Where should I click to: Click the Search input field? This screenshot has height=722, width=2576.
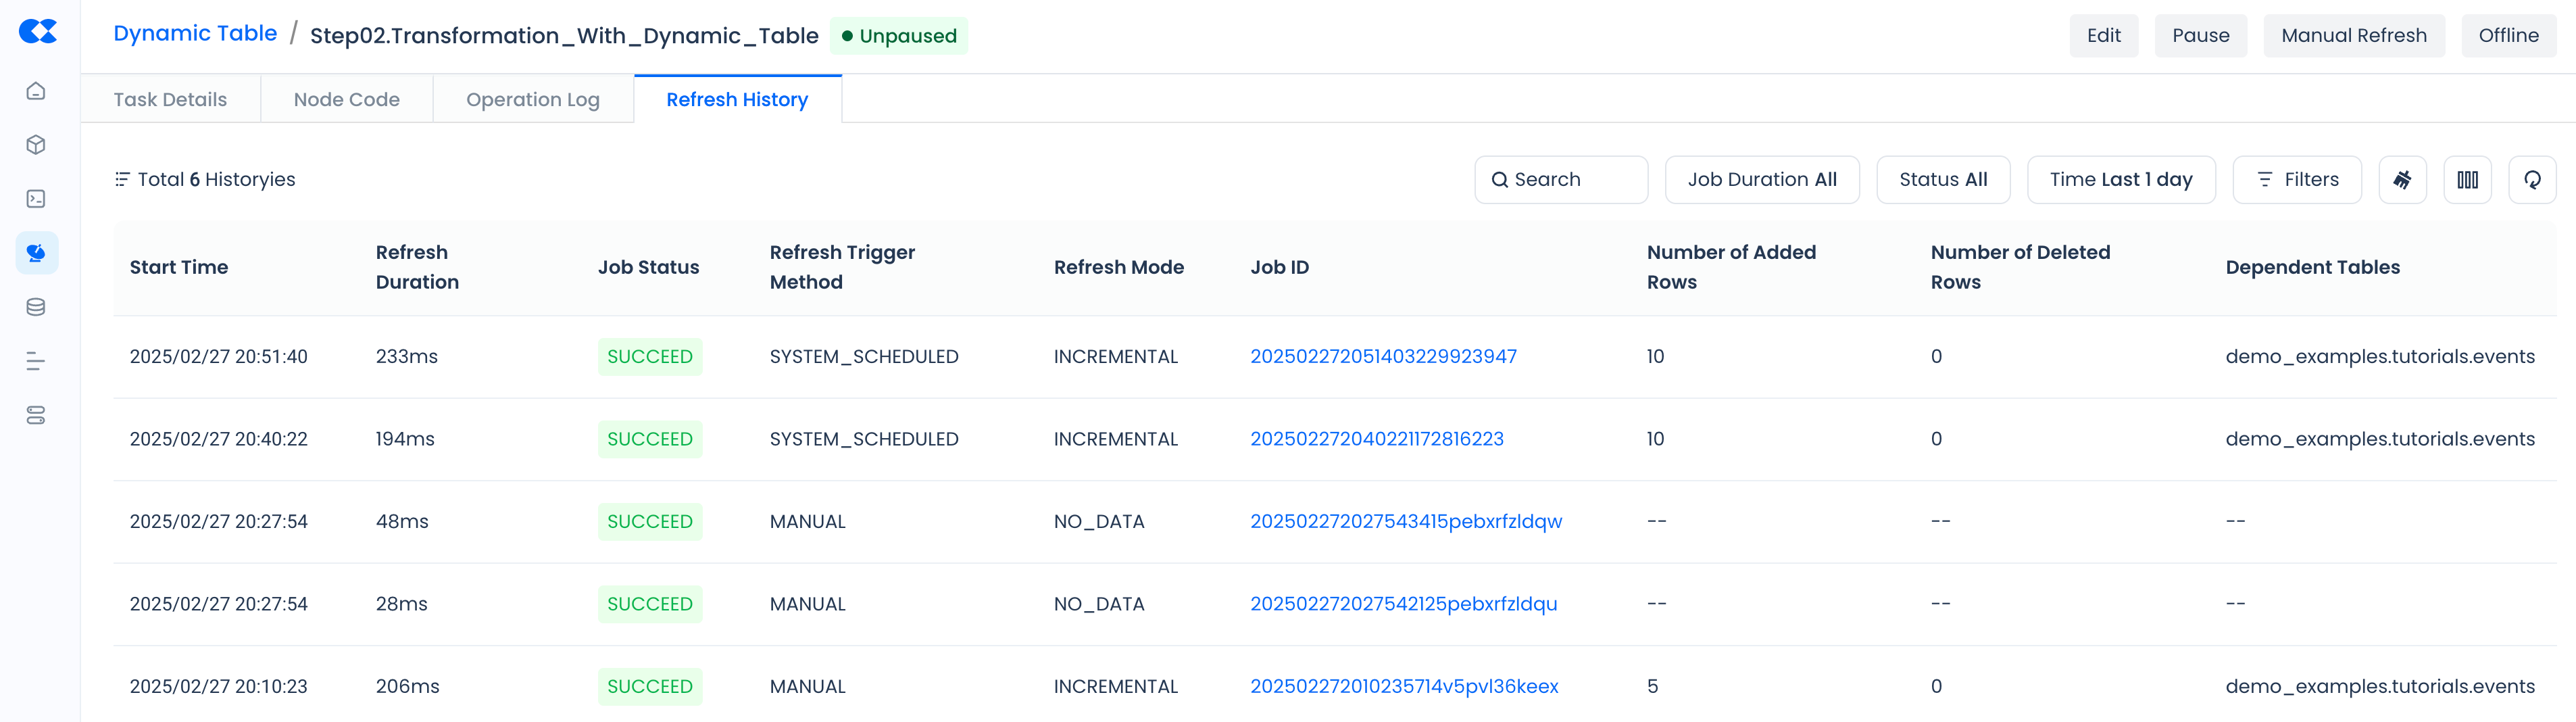pos(1561,180)
